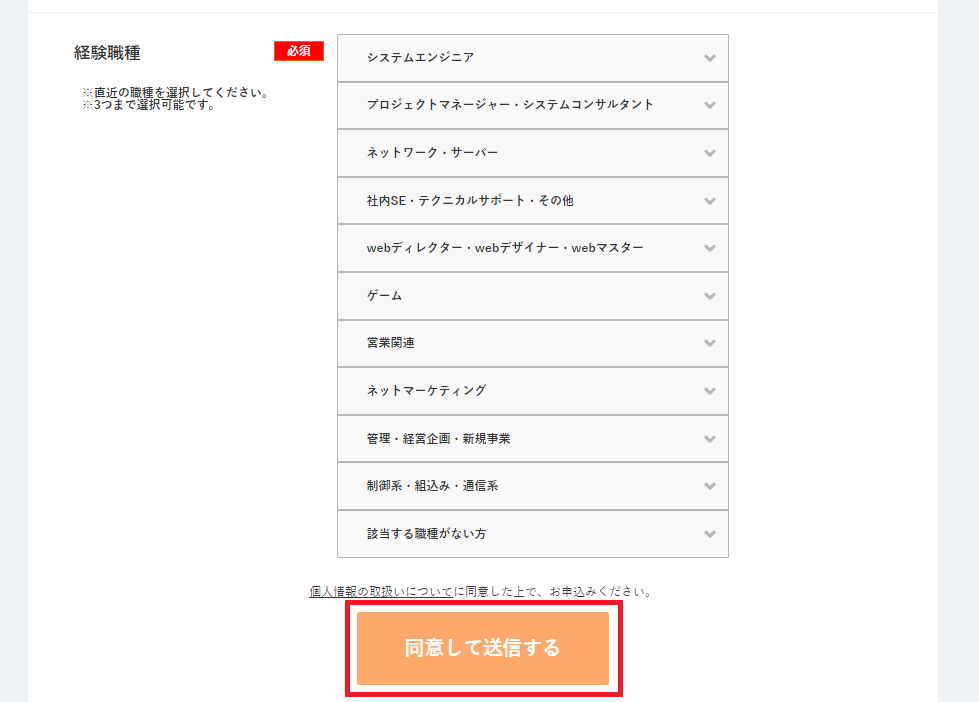The width and height of the screenshot is (979, 702).
Task: Click the arrow icon on the ゲーム row
Action: click(x=710, y=296)
